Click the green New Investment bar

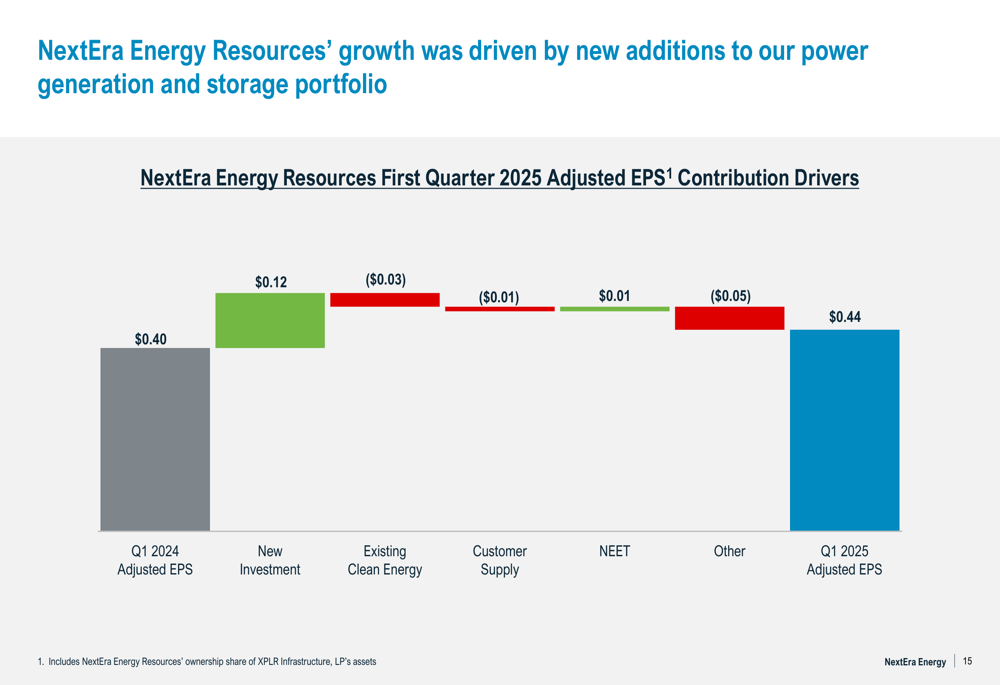pyautogui.click(x=270, y=320)
